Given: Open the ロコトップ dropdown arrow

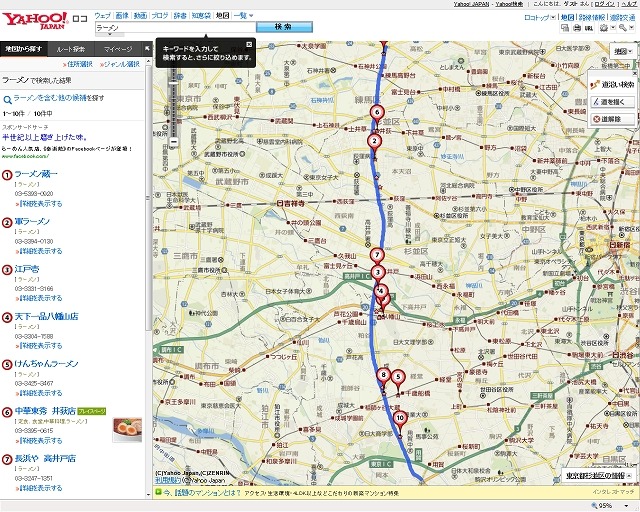Looking at the screenshot, I should (553, 17).
